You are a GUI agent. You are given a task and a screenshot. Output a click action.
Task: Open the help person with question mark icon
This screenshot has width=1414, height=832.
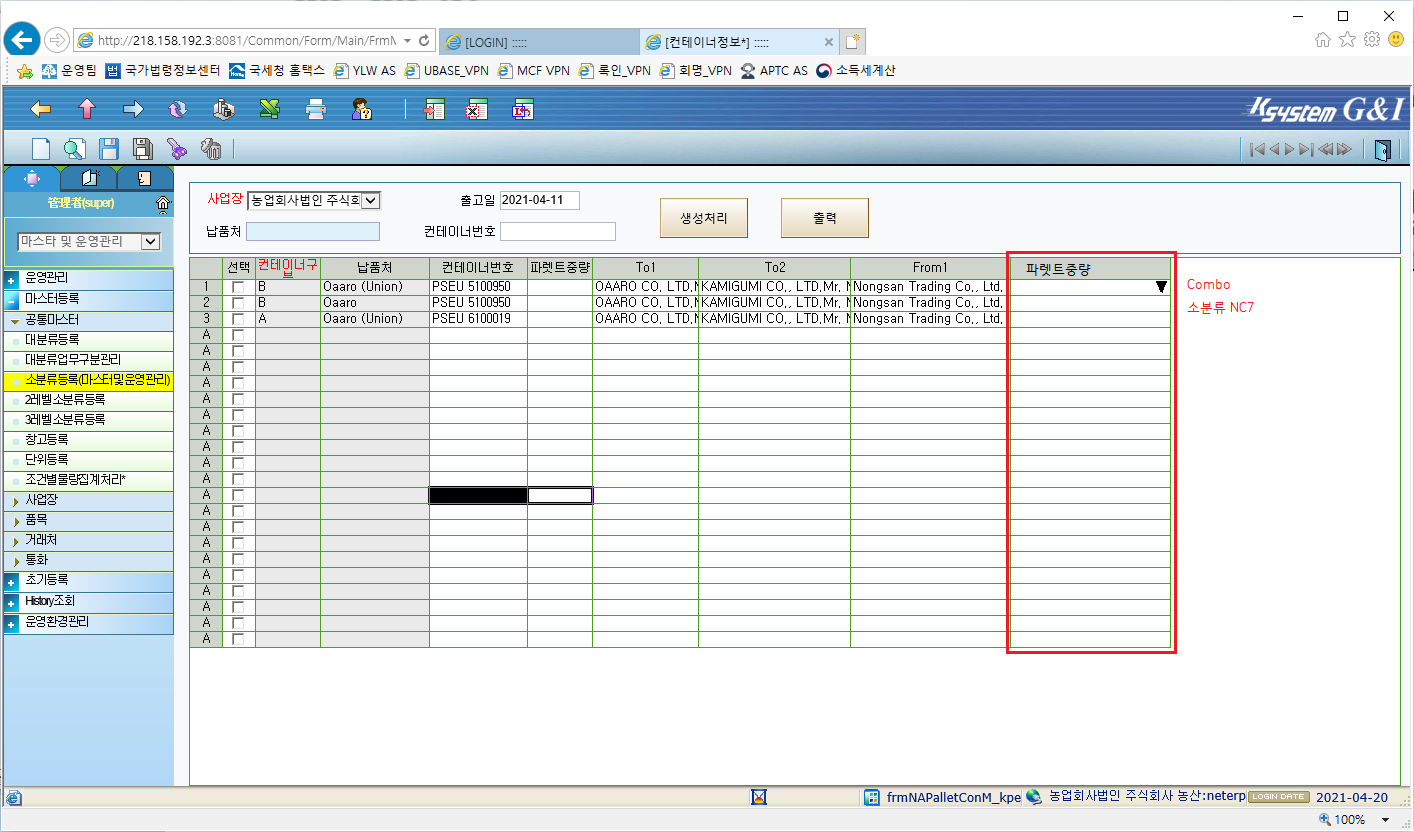coord(361,109)
